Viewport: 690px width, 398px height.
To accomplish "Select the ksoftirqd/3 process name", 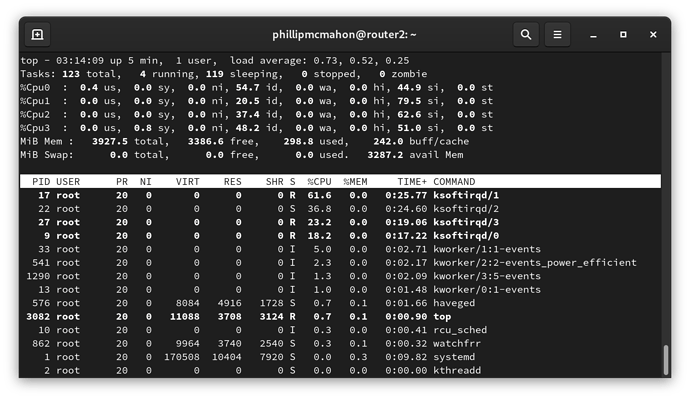I will point(466,222).
